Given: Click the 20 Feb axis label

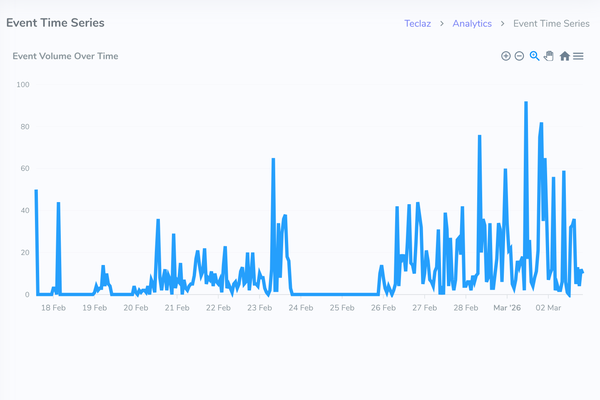Looking at the screenshot, I should point(135,308).
